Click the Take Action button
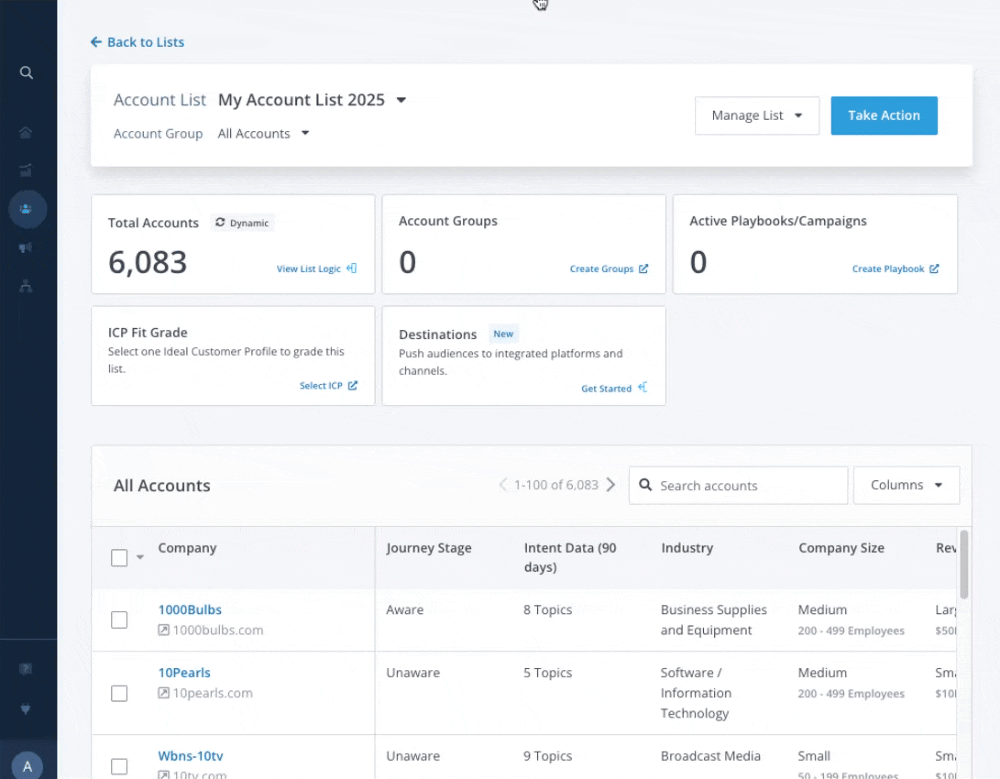Viewport: 1000px width, 779px height. point(884,116)
